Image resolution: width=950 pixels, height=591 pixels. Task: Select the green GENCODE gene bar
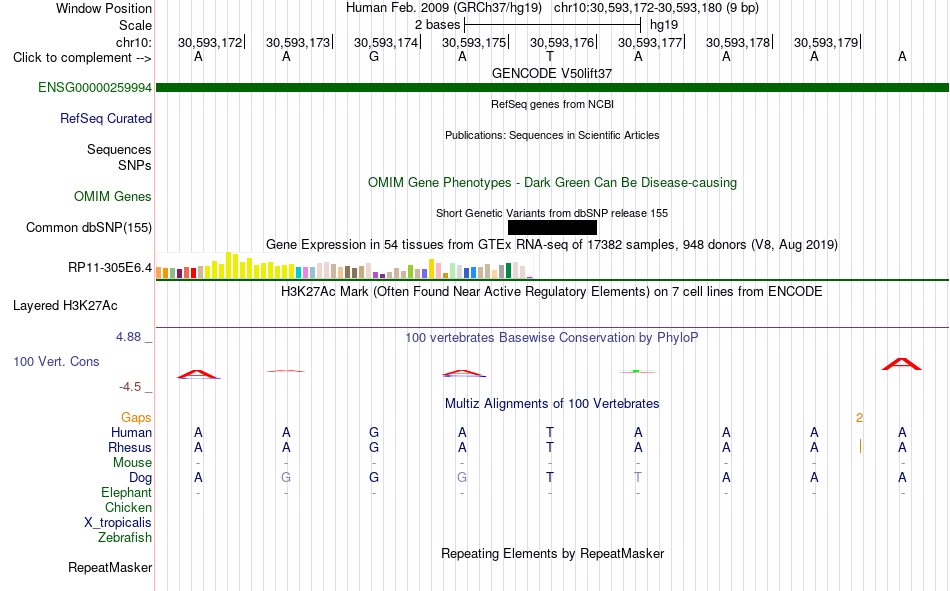tap(552, 87)
